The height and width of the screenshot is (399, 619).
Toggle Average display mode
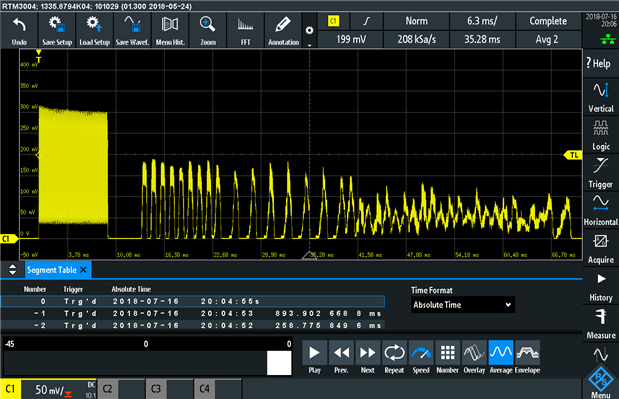pos(501,357)
